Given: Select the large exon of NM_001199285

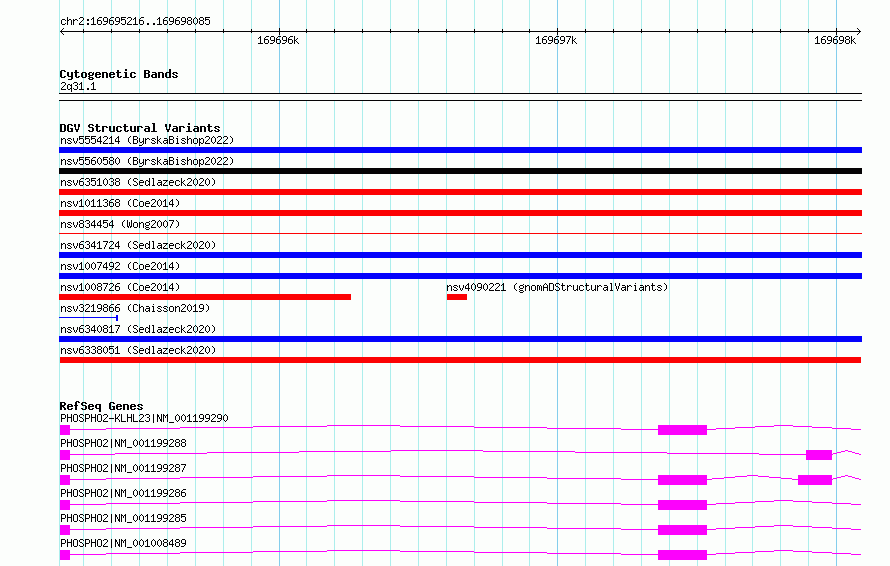Looking at the screenshot, I should pos(682,530).
